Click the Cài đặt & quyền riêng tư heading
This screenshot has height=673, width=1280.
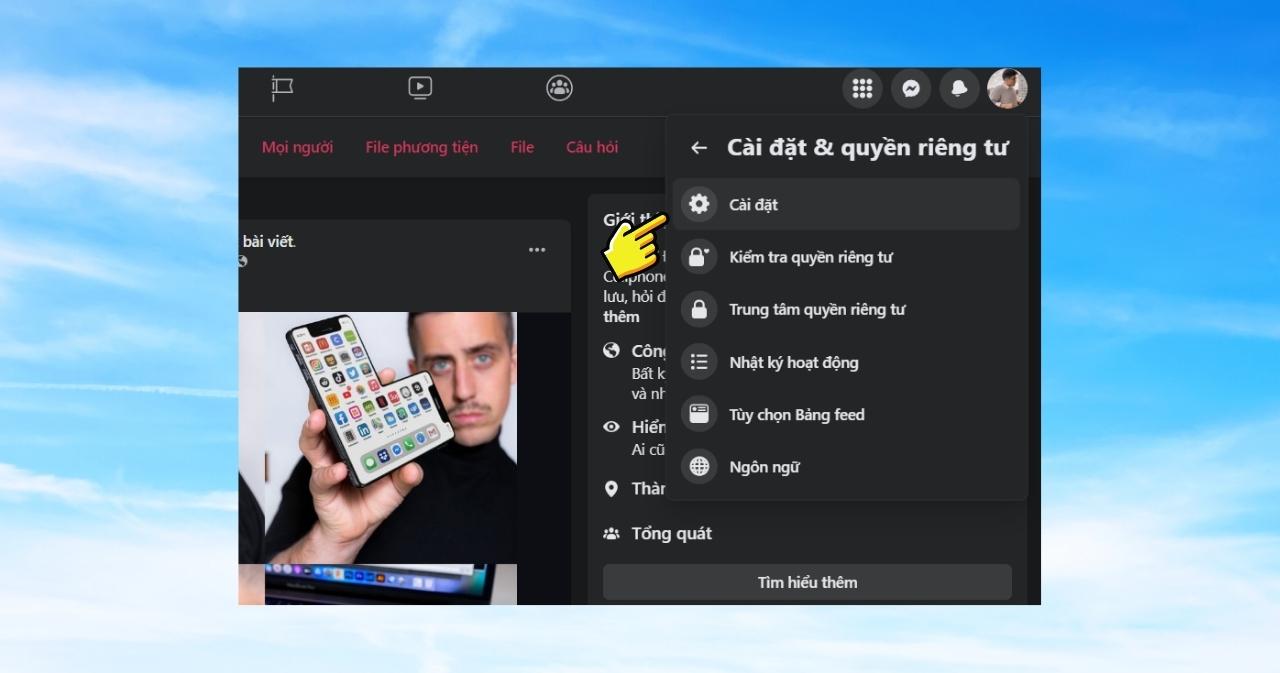click(x=867, y=148)
